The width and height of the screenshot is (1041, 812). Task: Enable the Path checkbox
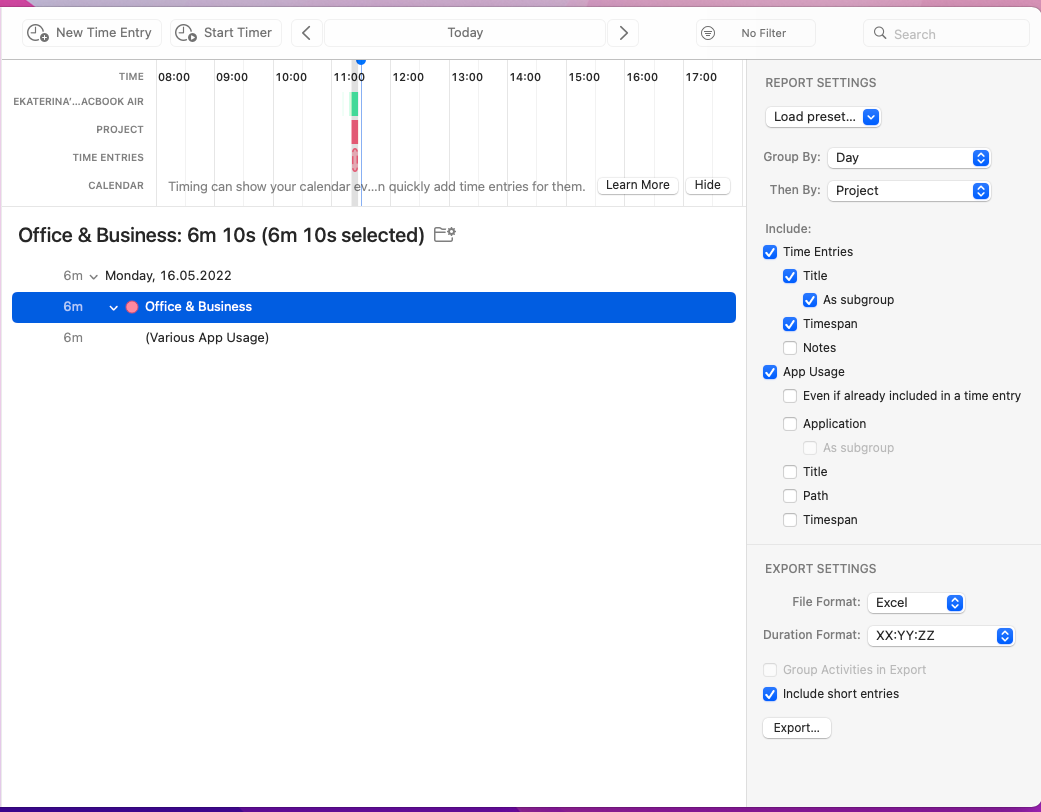790,496
